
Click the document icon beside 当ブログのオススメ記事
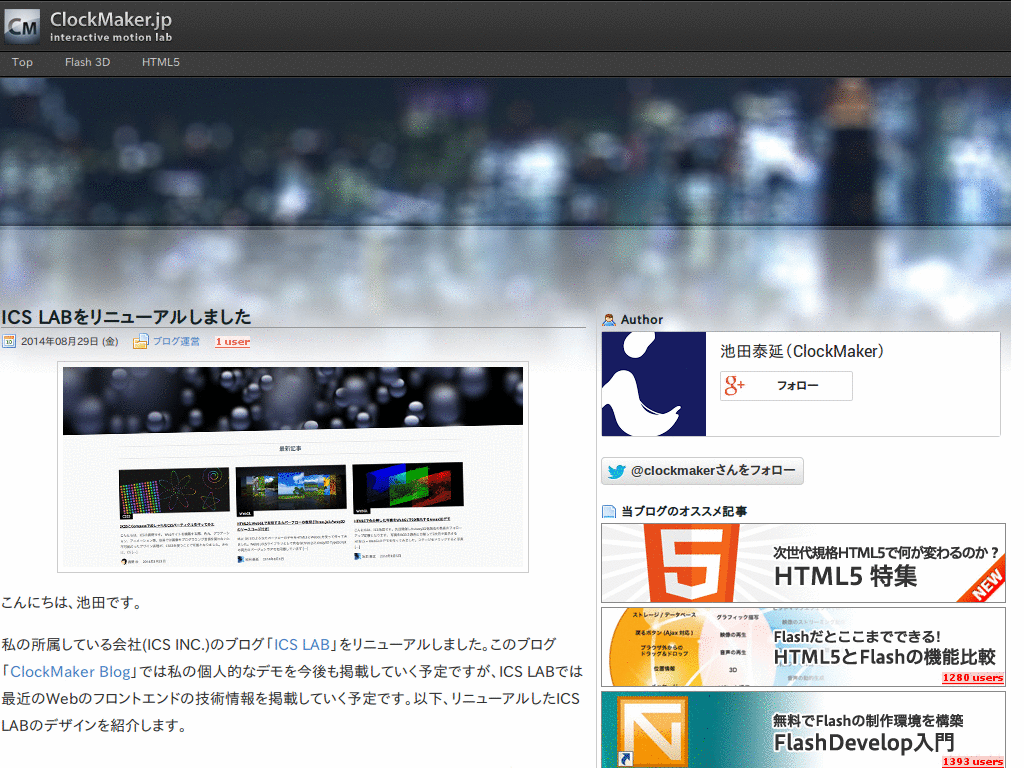(609, 512)
